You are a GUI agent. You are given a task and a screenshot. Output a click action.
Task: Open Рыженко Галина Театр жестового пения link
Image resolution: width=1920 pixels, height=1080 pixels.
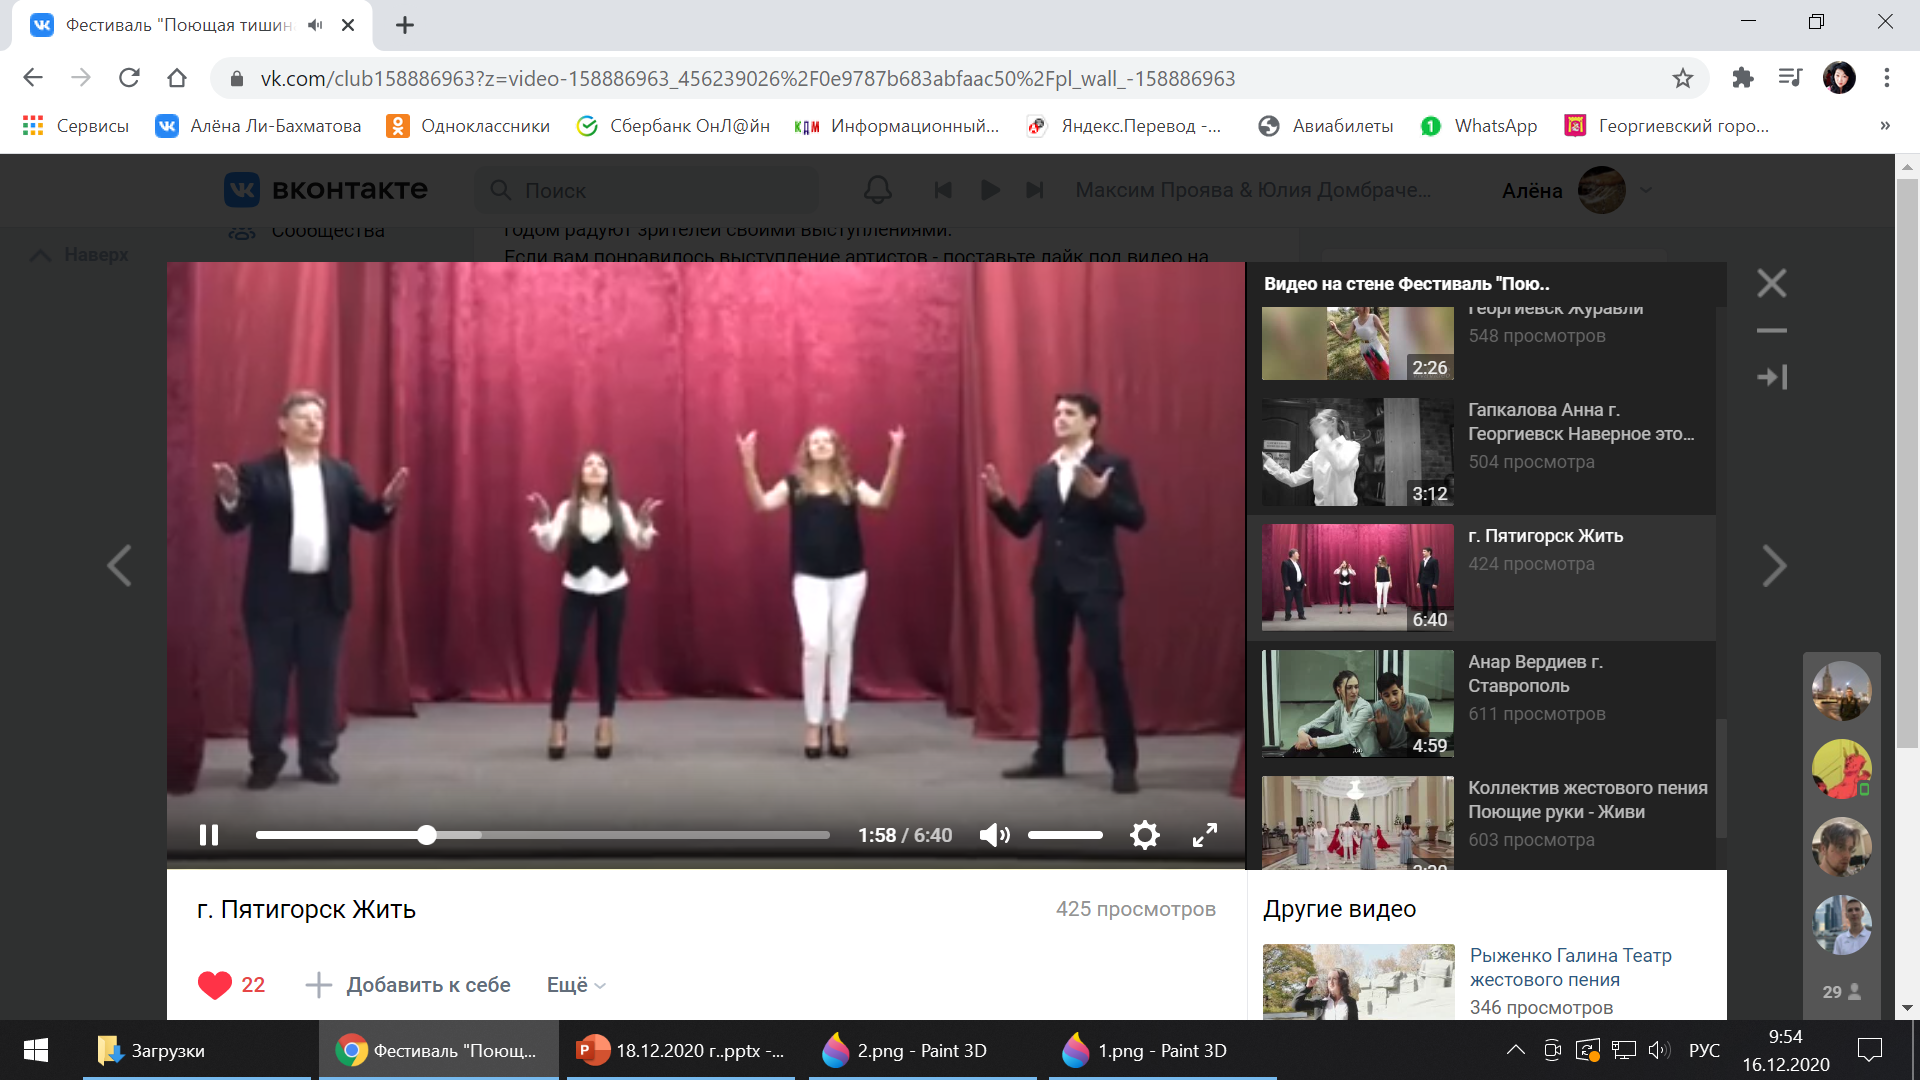(1571, 967)
